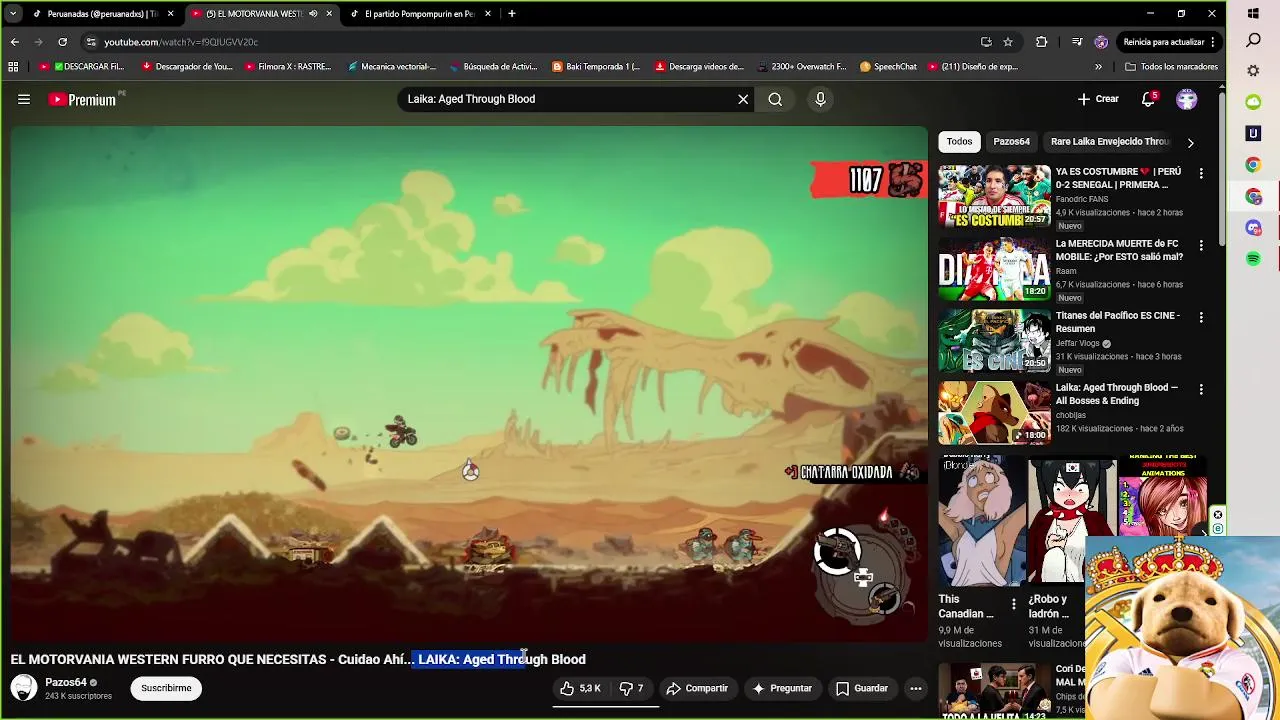Click the Suscribirme button

(166, 688)
